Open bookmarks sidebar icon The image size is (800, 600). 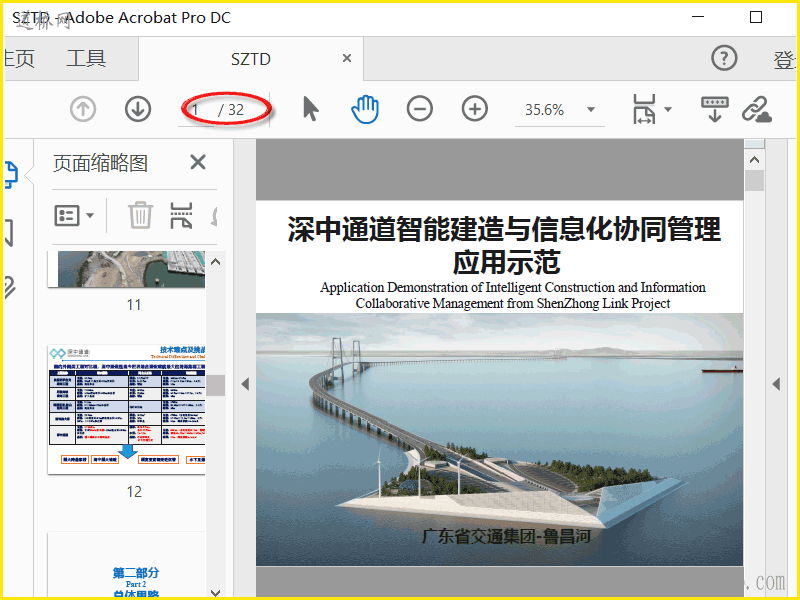coord(9,233)
